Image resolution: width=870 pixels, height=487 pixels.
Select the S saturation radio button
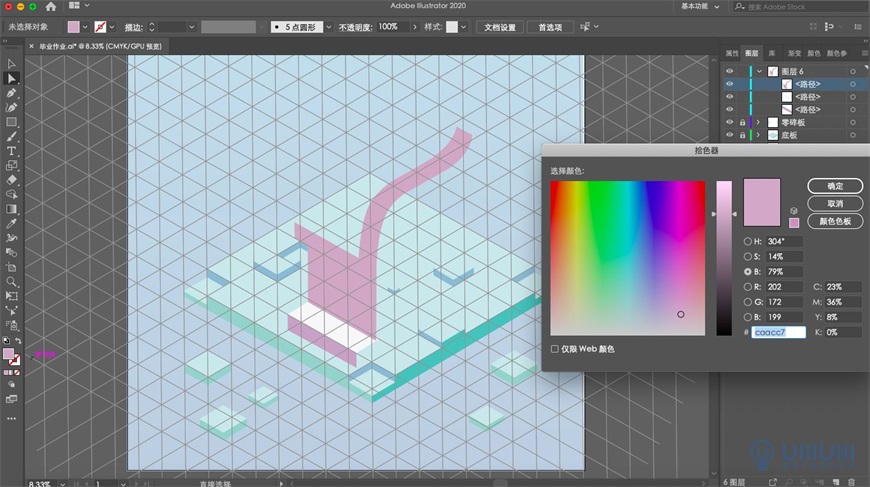click(747, 256)
